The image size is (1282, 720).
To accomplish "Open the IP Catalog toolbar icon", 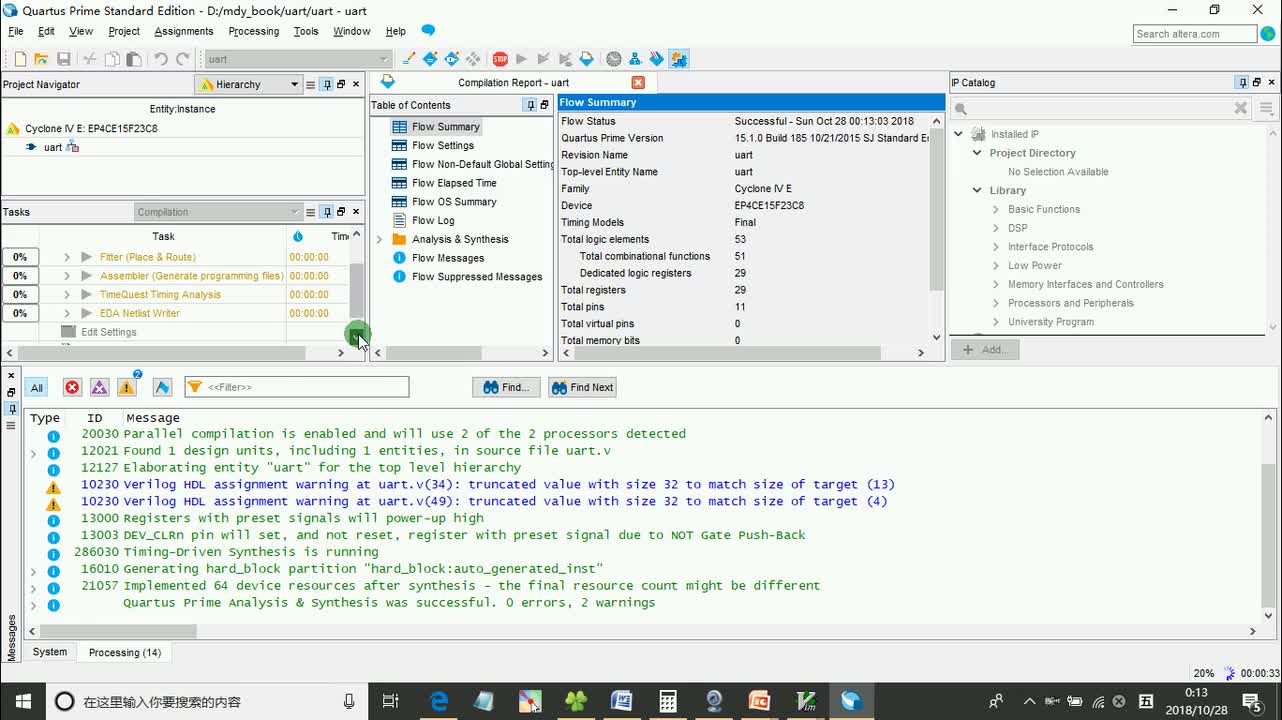I will [x=679, y=59].
